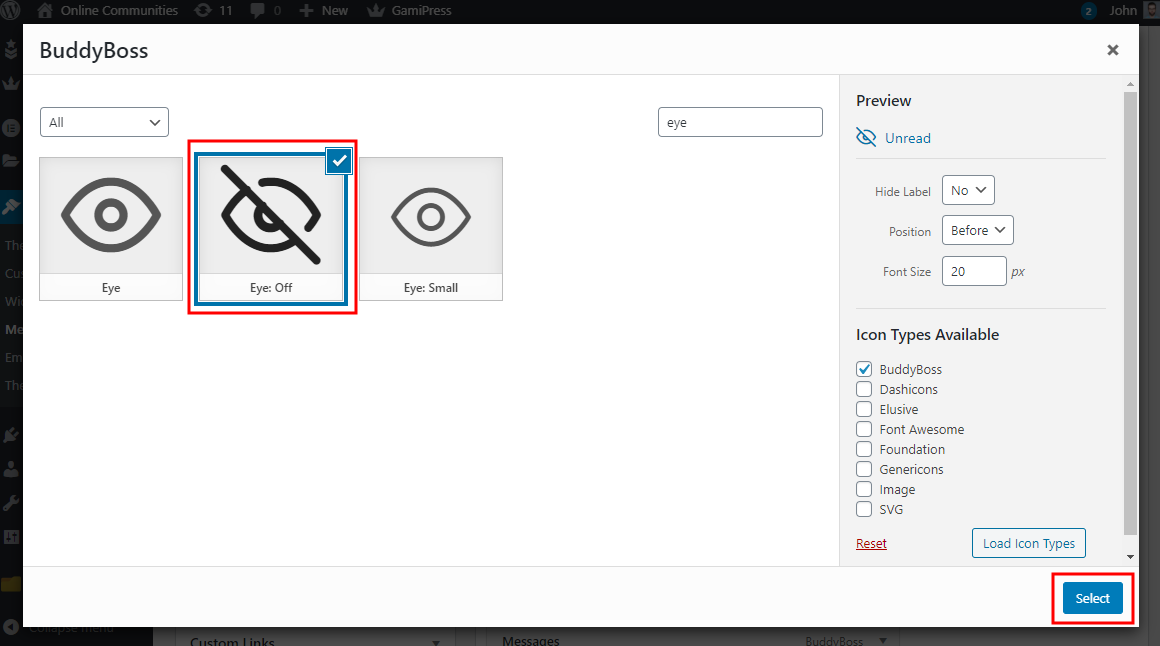Enable the Font Awesome checkbox
Image resolution: width=1160 pixels, height=646 pixels.
(x=865, y=429)
